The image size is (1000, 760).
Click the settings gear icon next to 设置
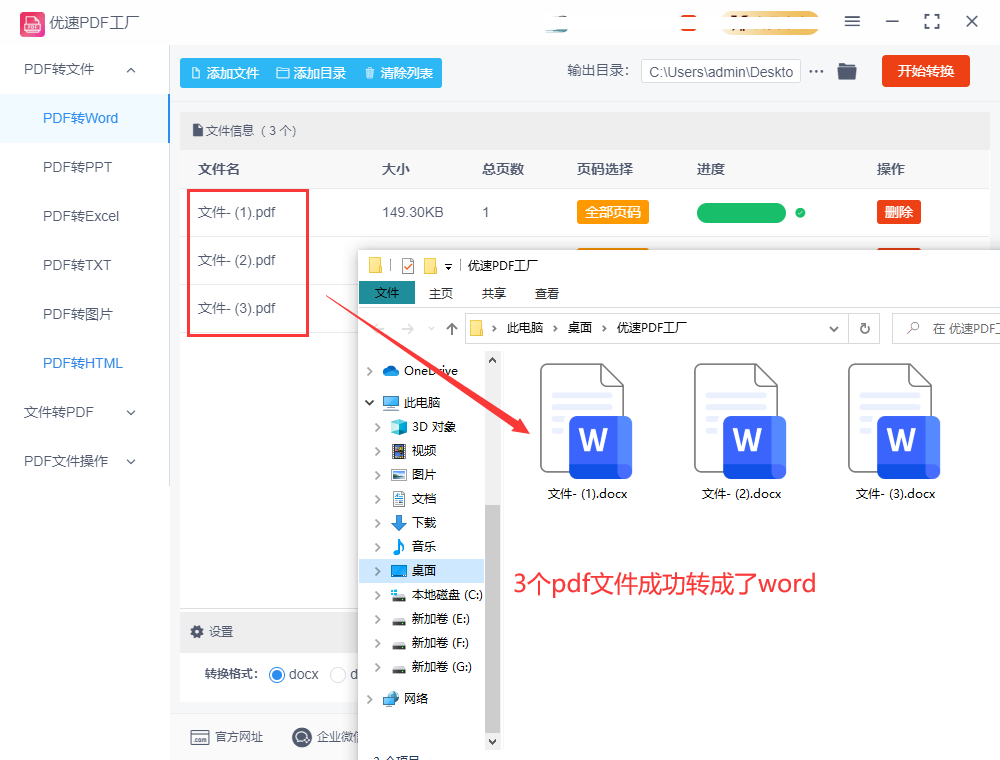click(x=197, y=632)
